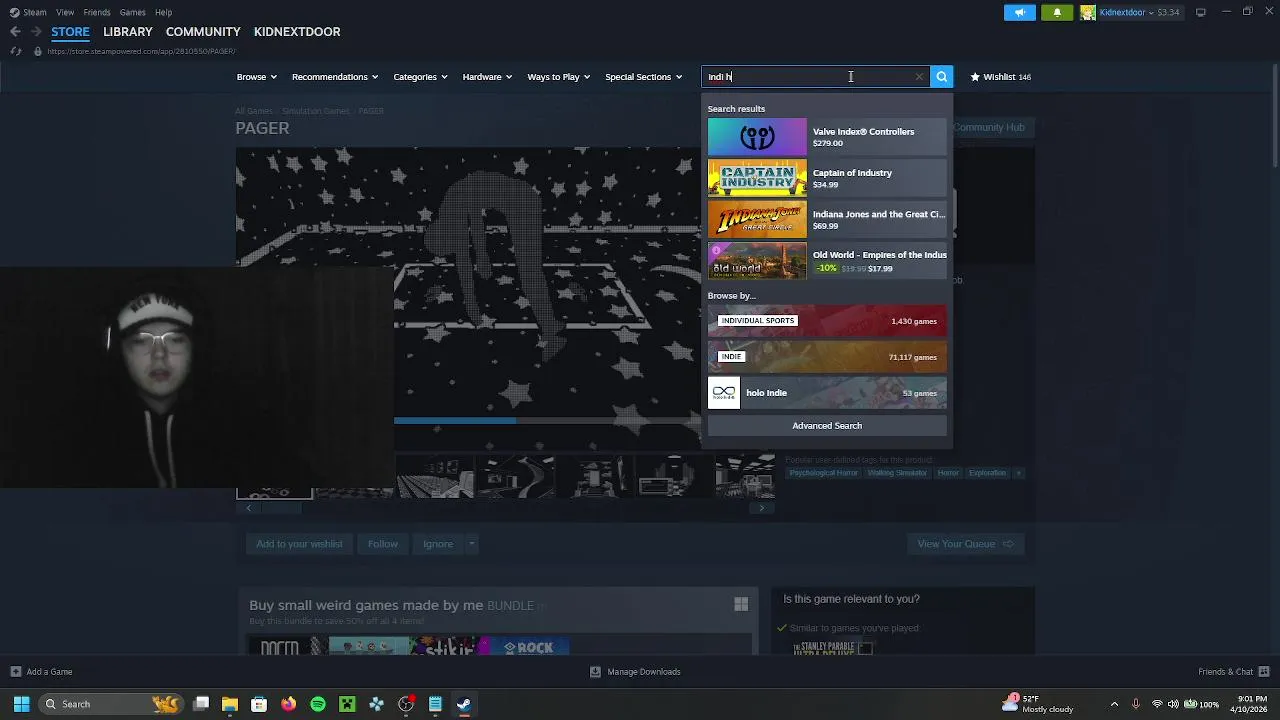The height and width of the screenshot is (720, 1280).
Task: Expand the Hardware dropdown
Action: tap(487, 77)
